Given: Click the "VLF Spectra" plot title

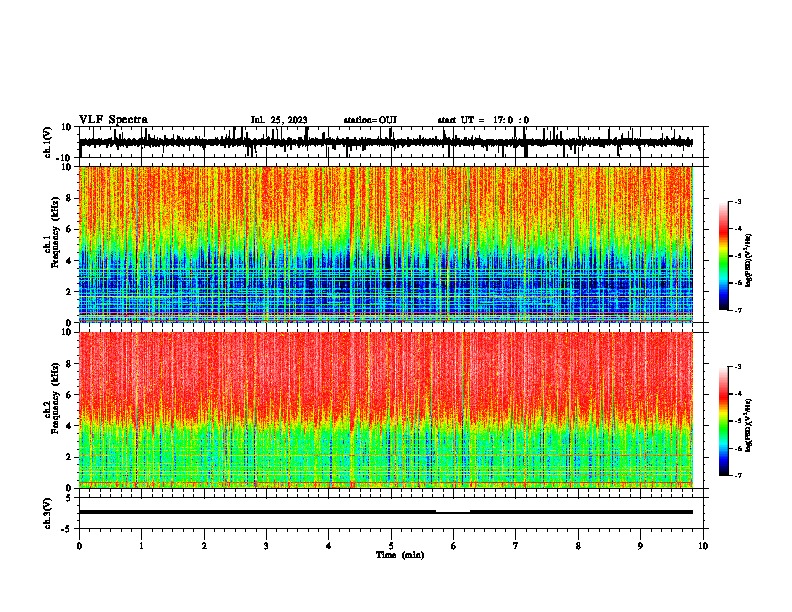Looking at the screenshot, I should (x=113, y=120).
